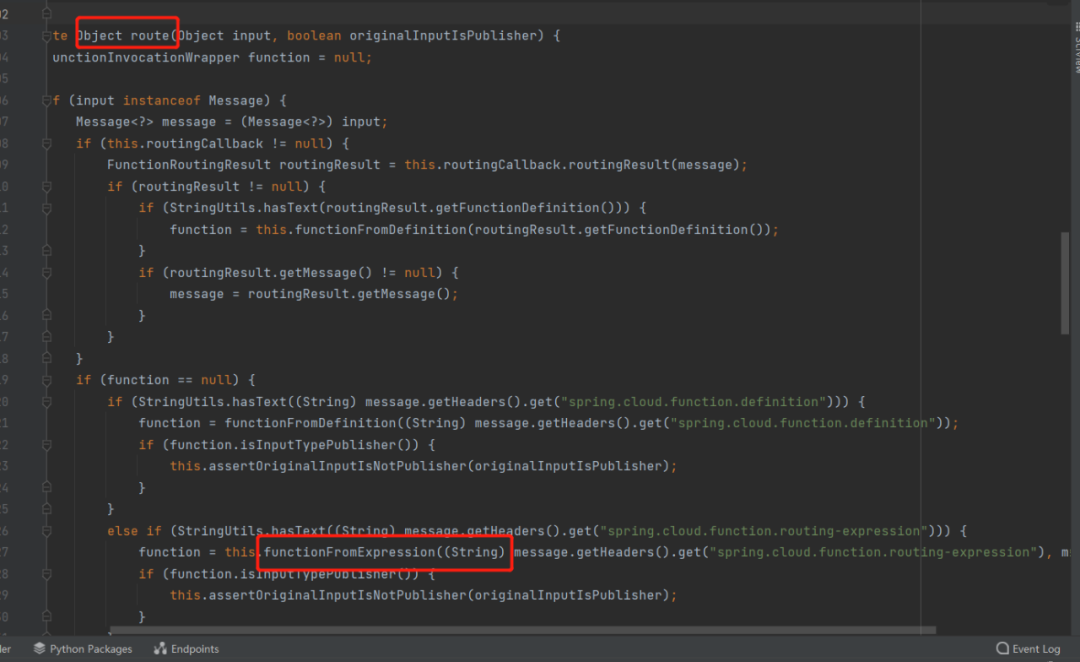The height and width of the screenshot is (662, 1080).
Task: Click 'this.functionFromDefinition(' call on routingResult line
Action: click(x=365, y=230)
